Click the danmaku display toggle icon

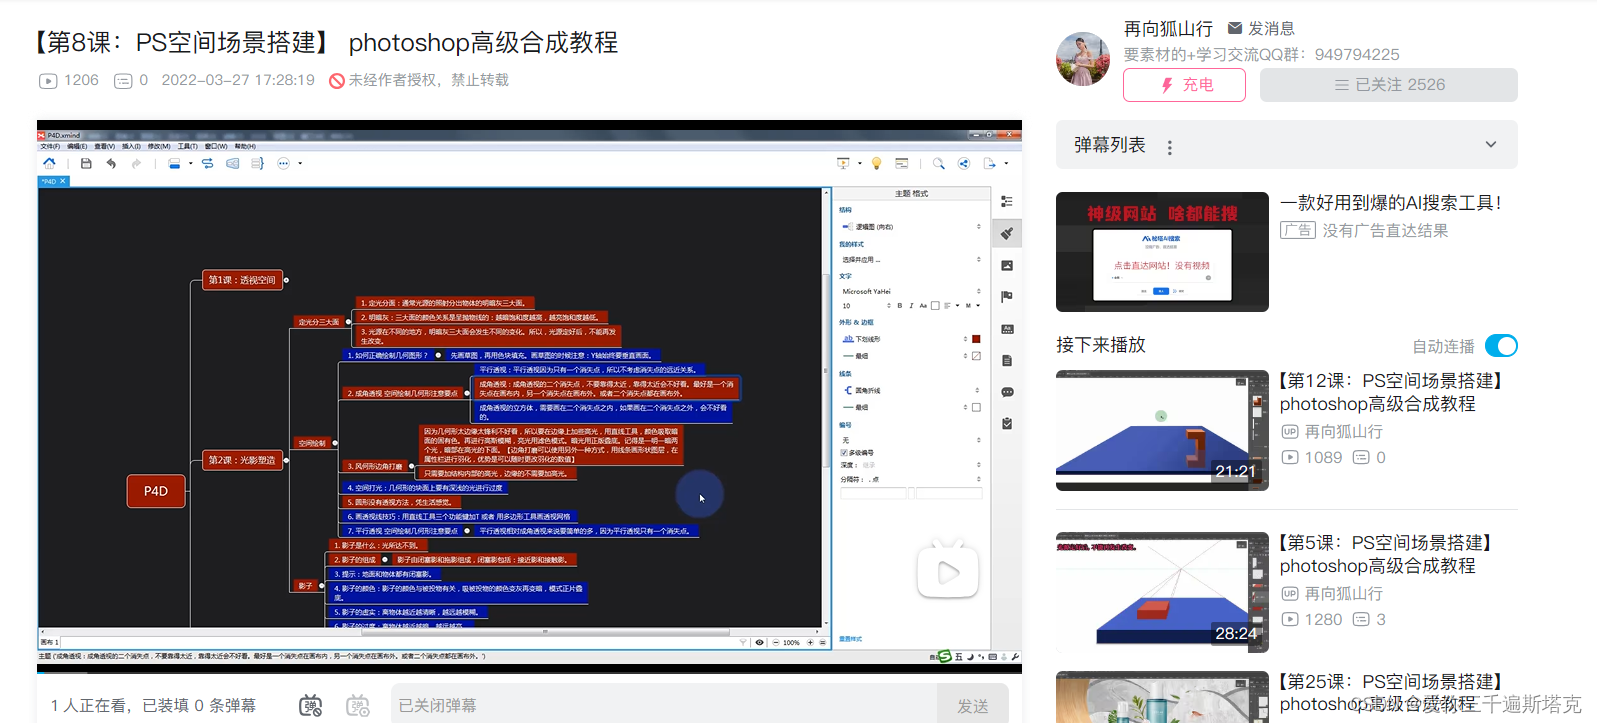click(x=311, y=705)
